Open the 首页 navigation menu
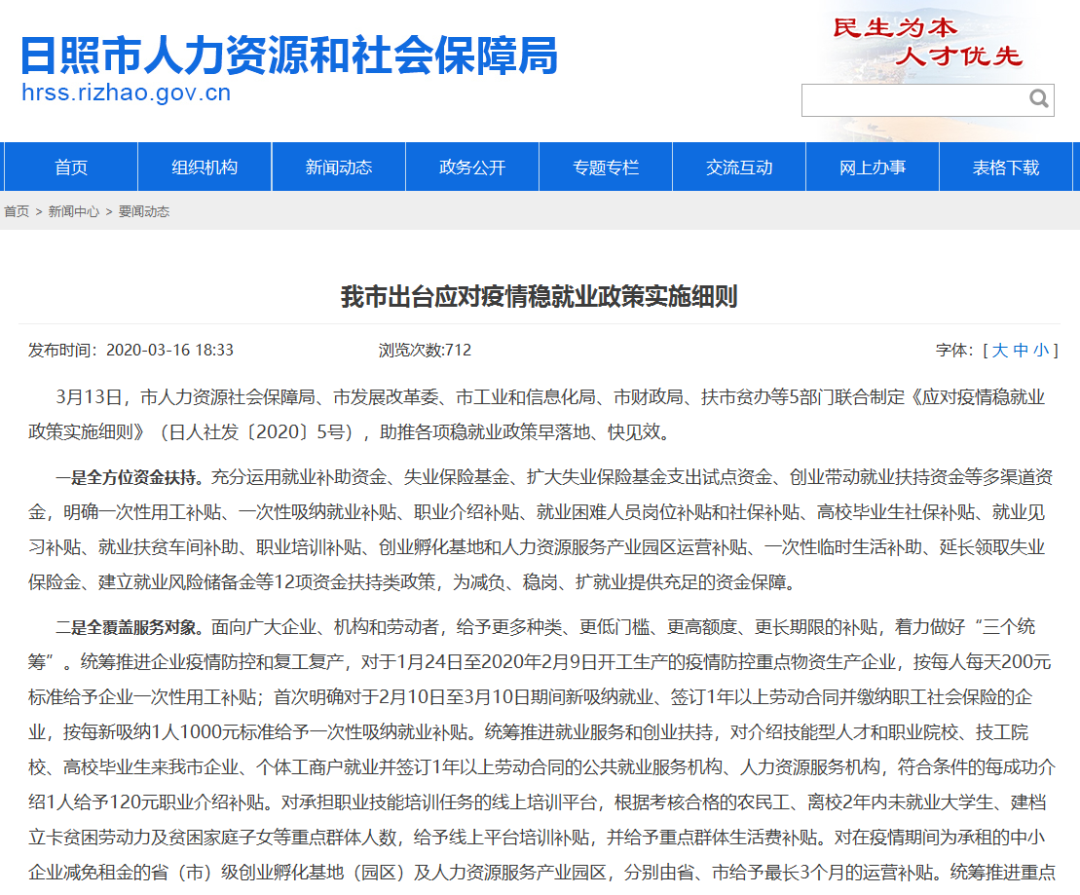 (x=71, y=167)
